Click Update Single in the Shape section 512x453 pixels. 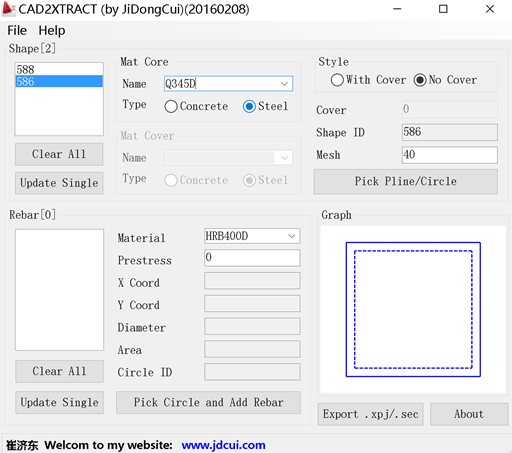[x=59, y=183]
